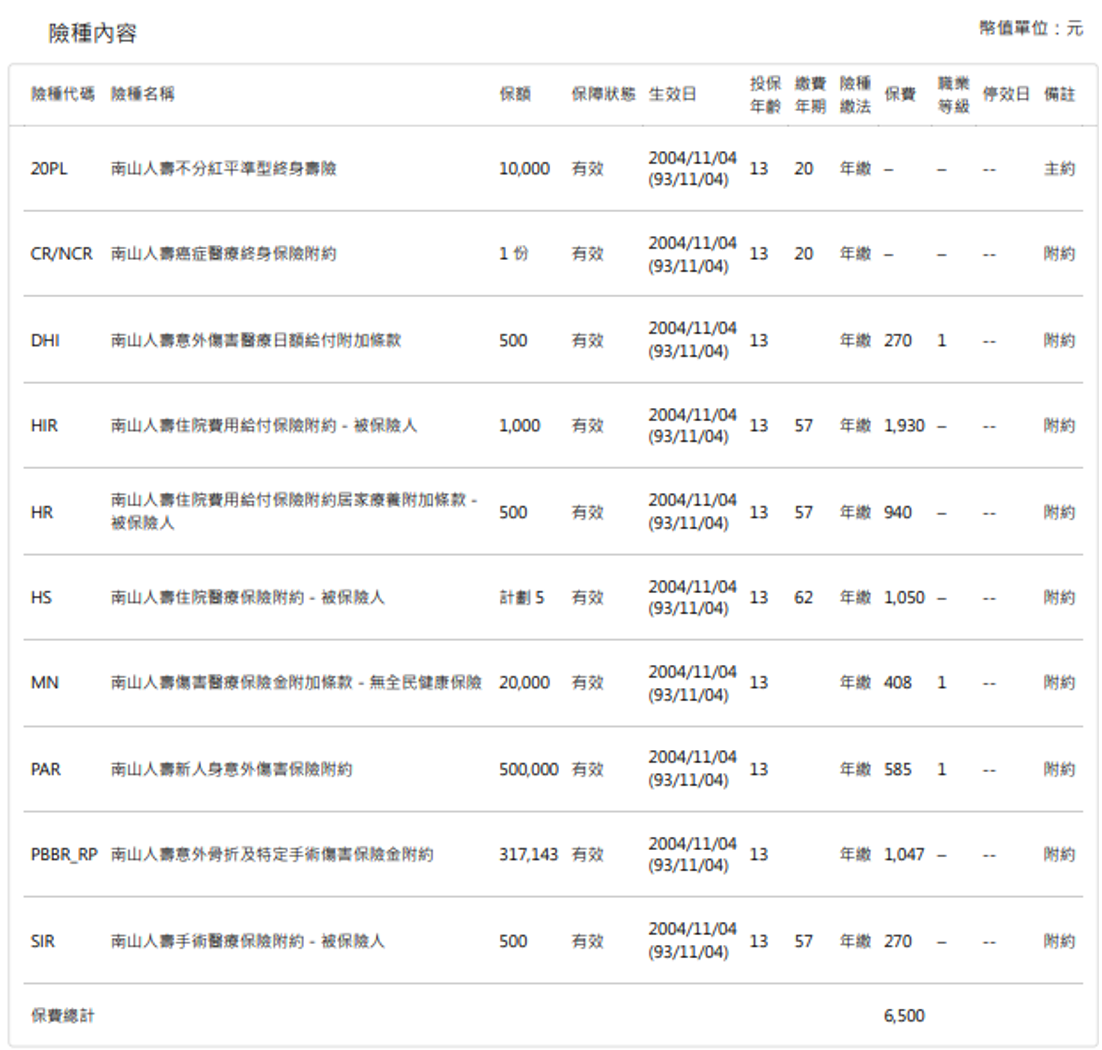
Task: Click the 險種內容 section heading
Action: (x=92, y=33)
